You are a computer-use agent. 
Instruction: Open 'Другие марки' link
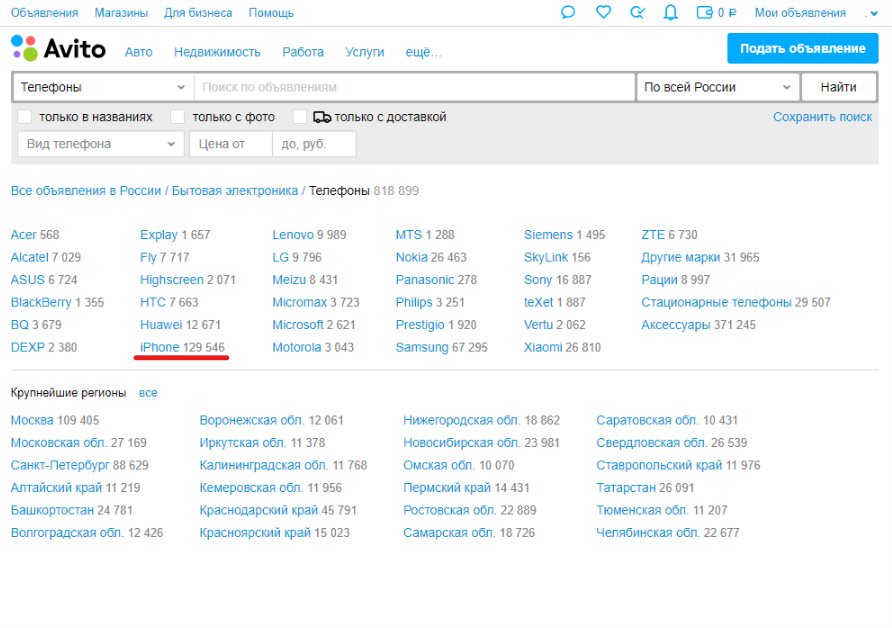[x=680, y=257]
